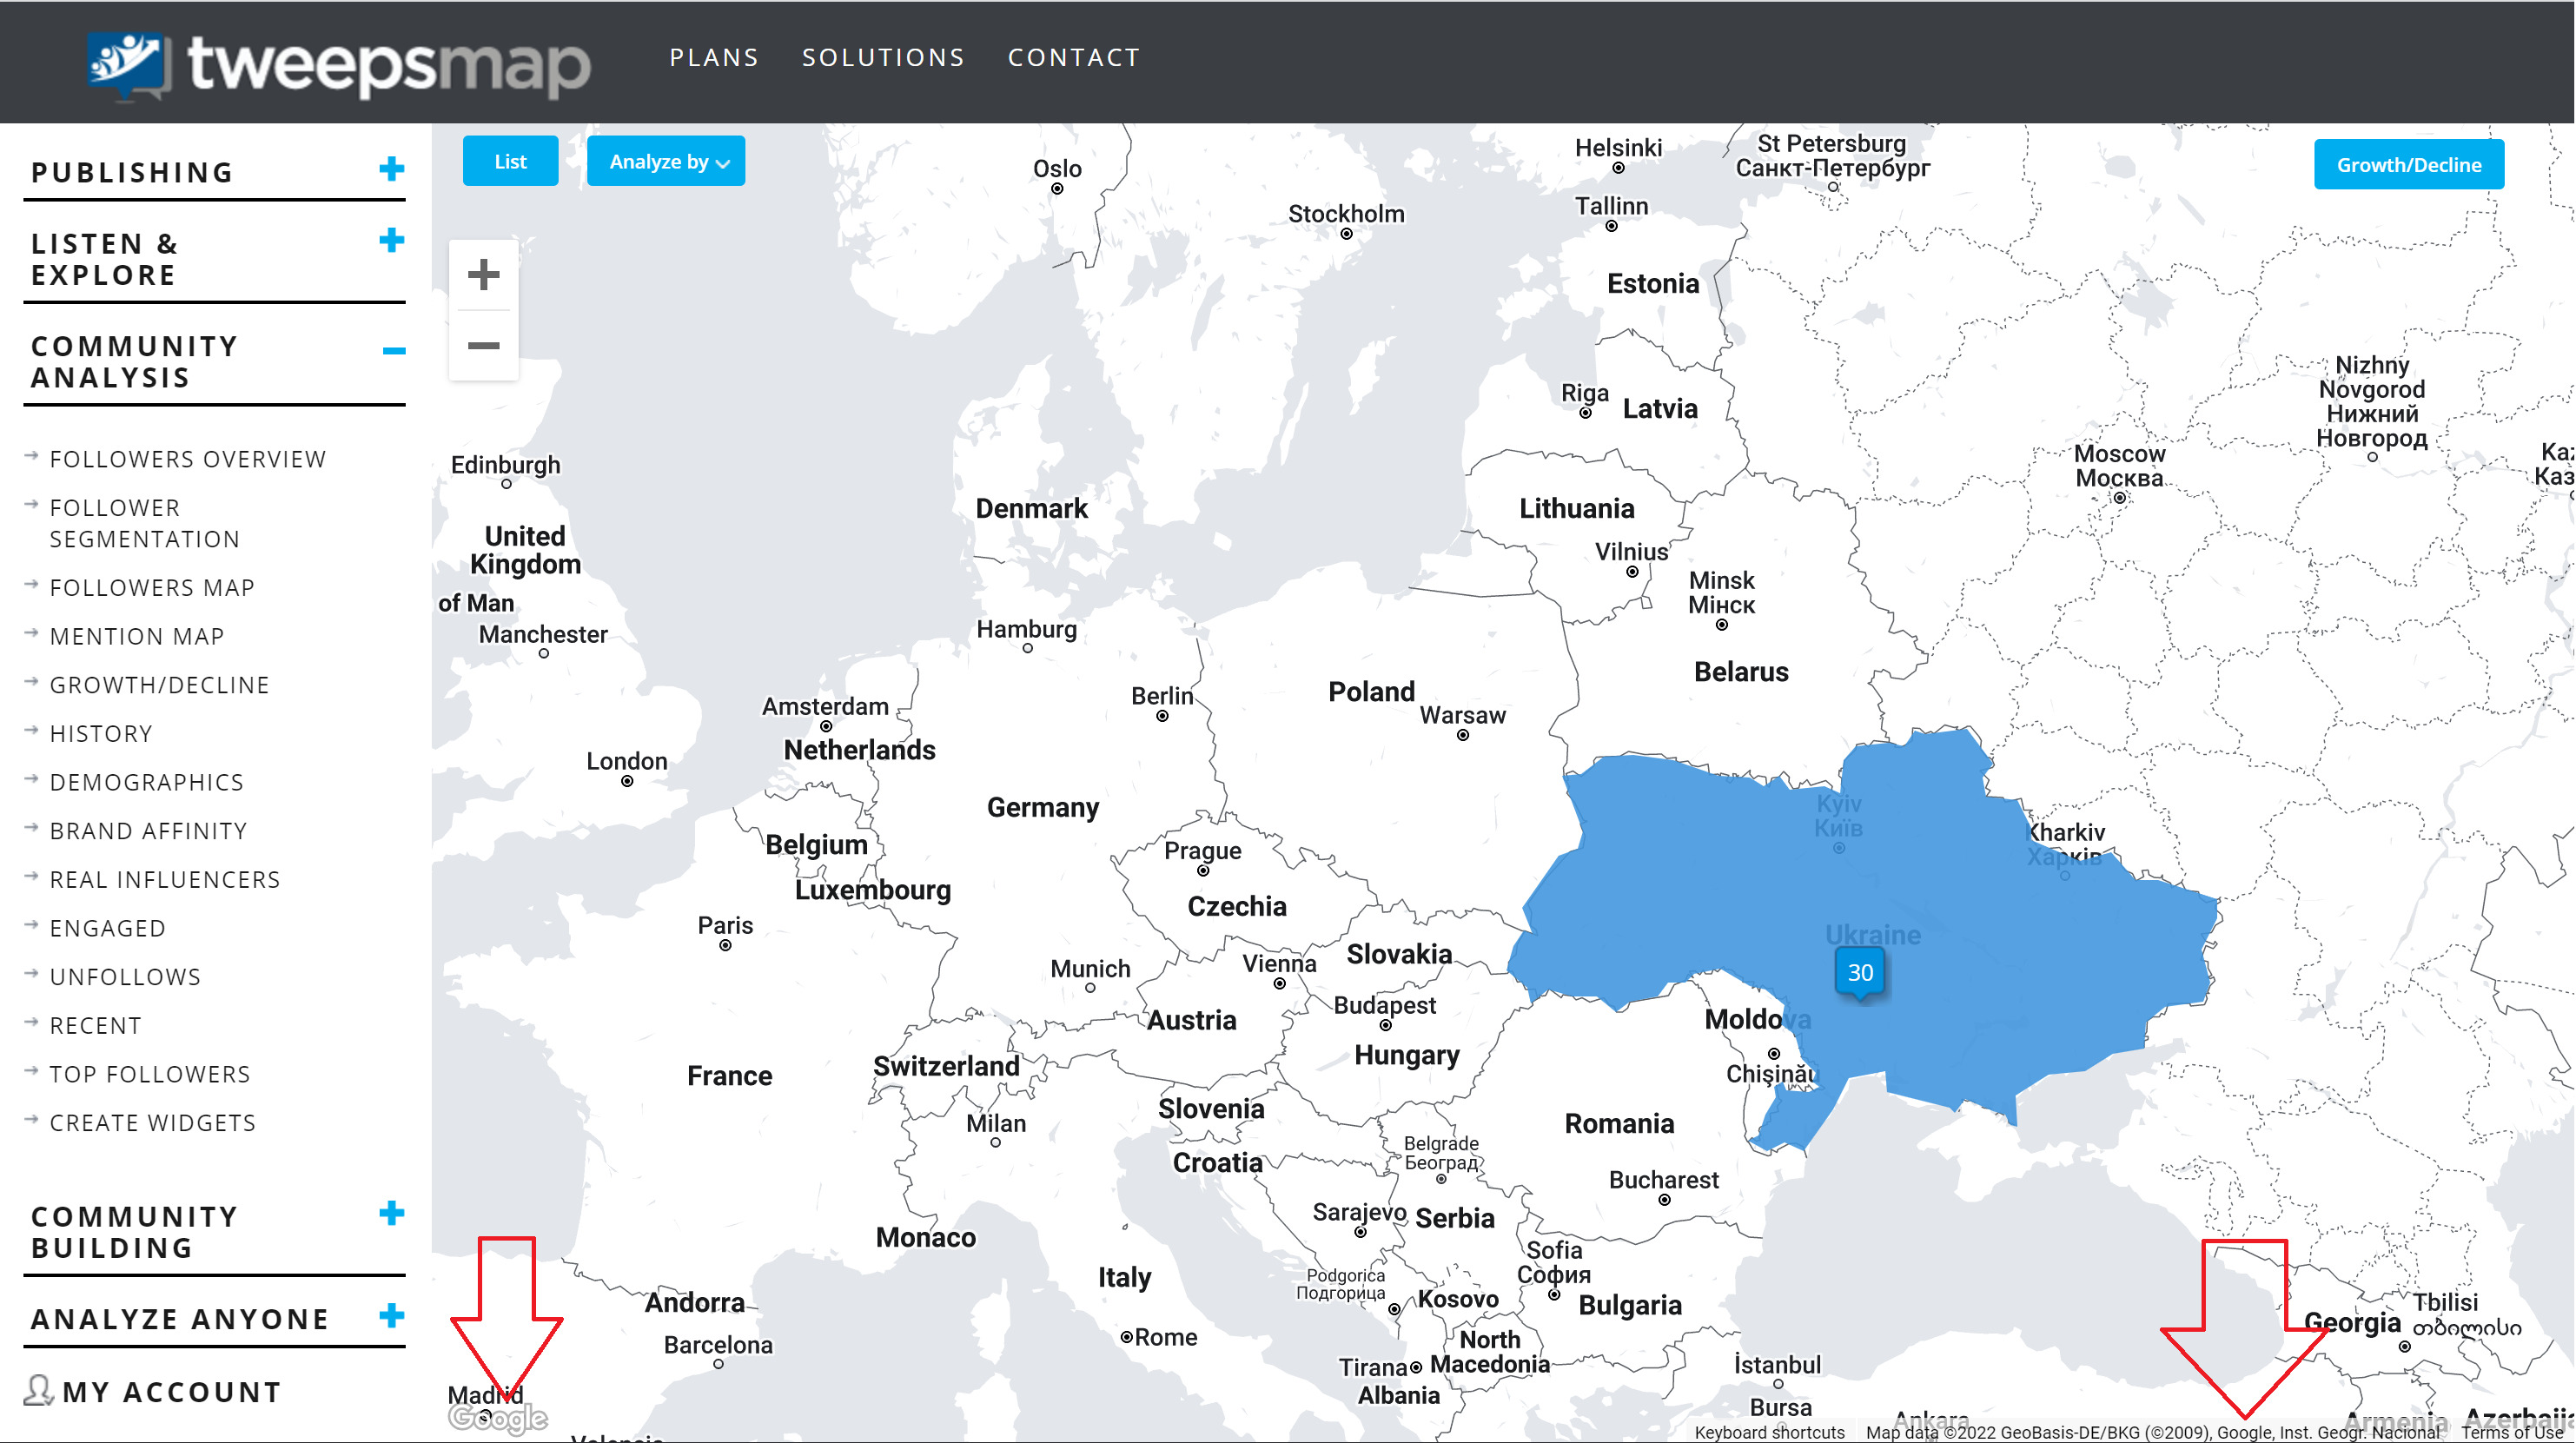The width and height of the screenshot is (2576, 1443).
Task: Click the Lithuania label on the map
Action: click(x=1577, y=508)
